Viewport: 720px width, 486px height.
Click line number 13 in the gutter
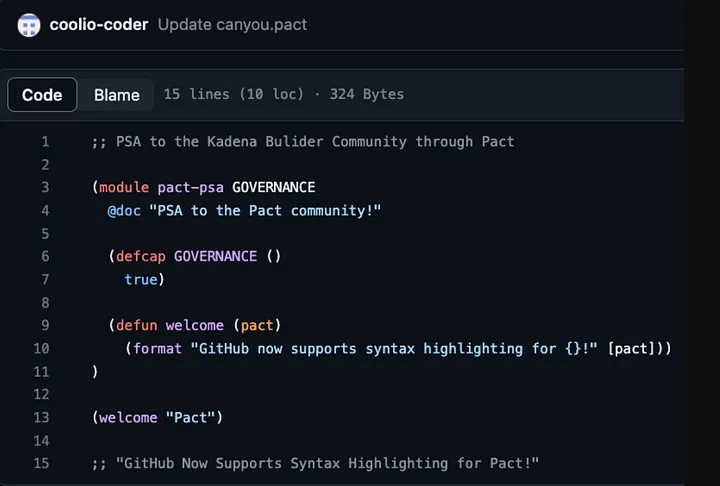[x=41, y=417]
